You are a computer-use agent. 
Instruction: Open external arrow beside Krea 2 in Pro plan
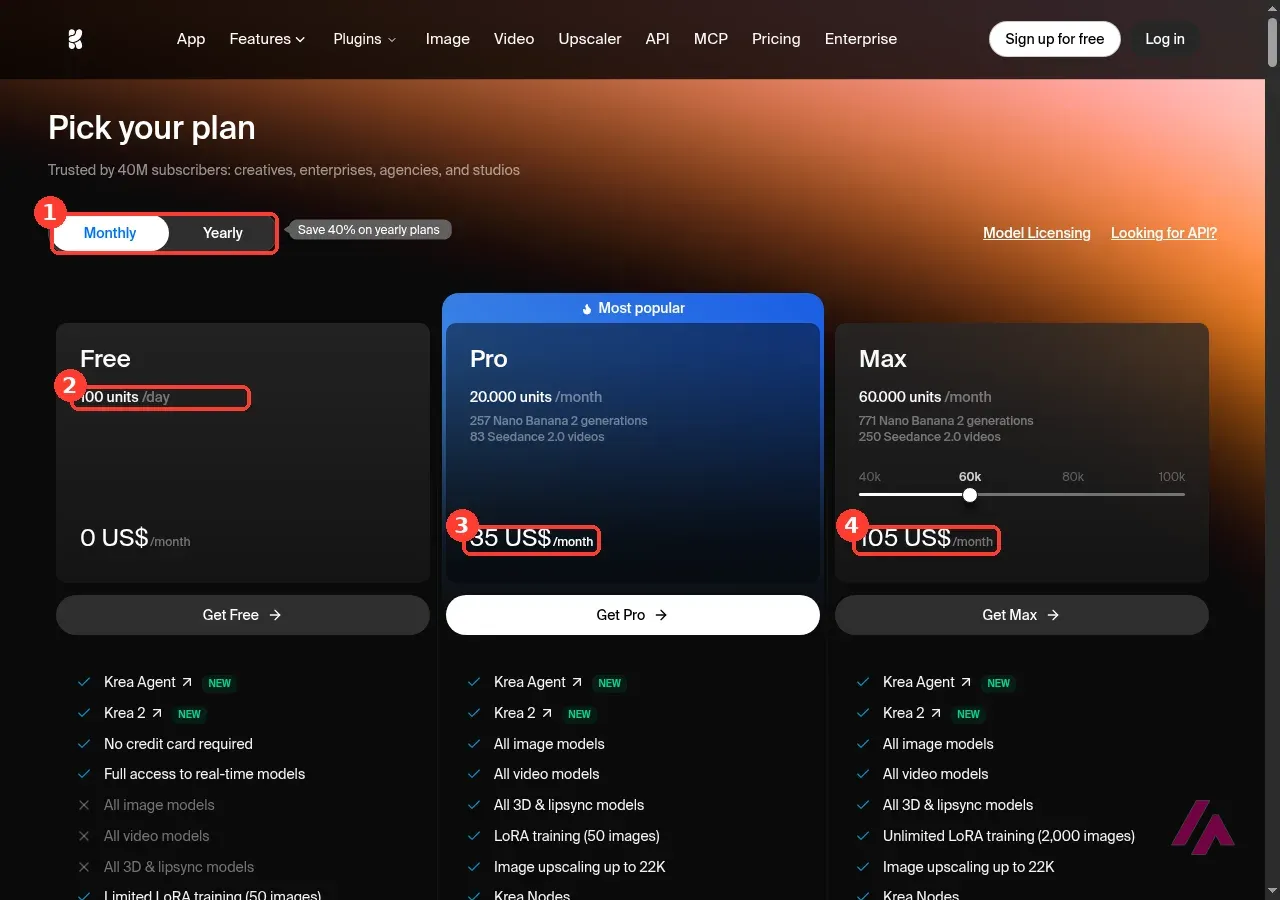546,713
